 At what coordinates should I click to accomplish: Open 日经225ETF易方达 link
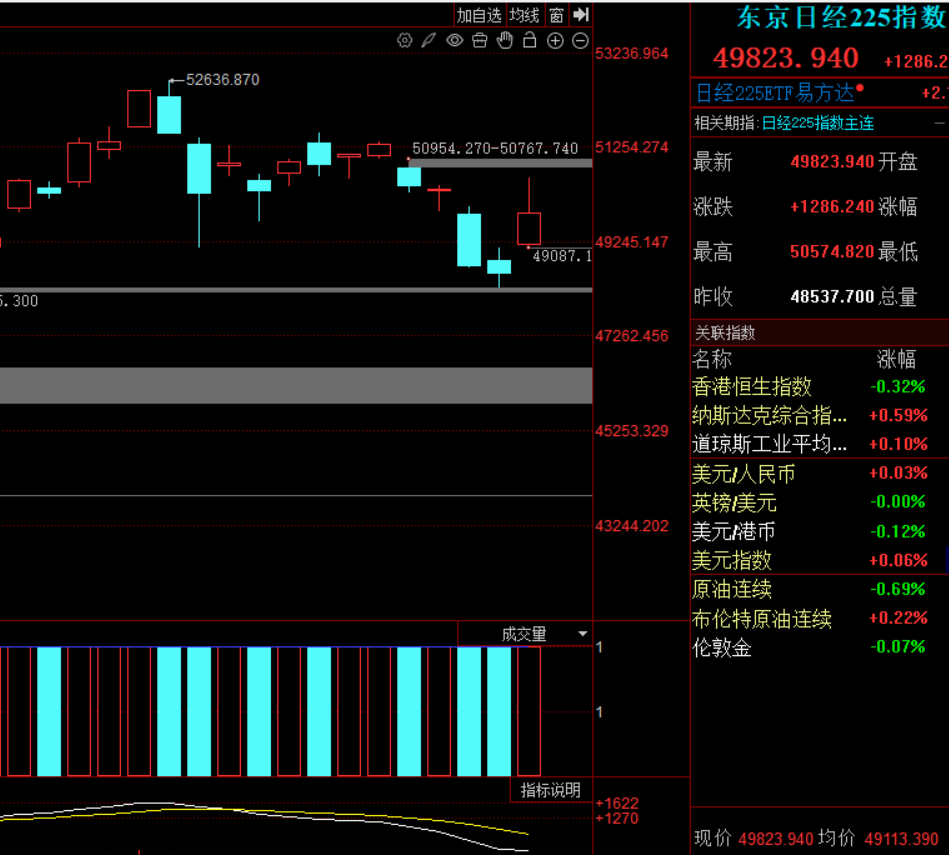(775, 93)
